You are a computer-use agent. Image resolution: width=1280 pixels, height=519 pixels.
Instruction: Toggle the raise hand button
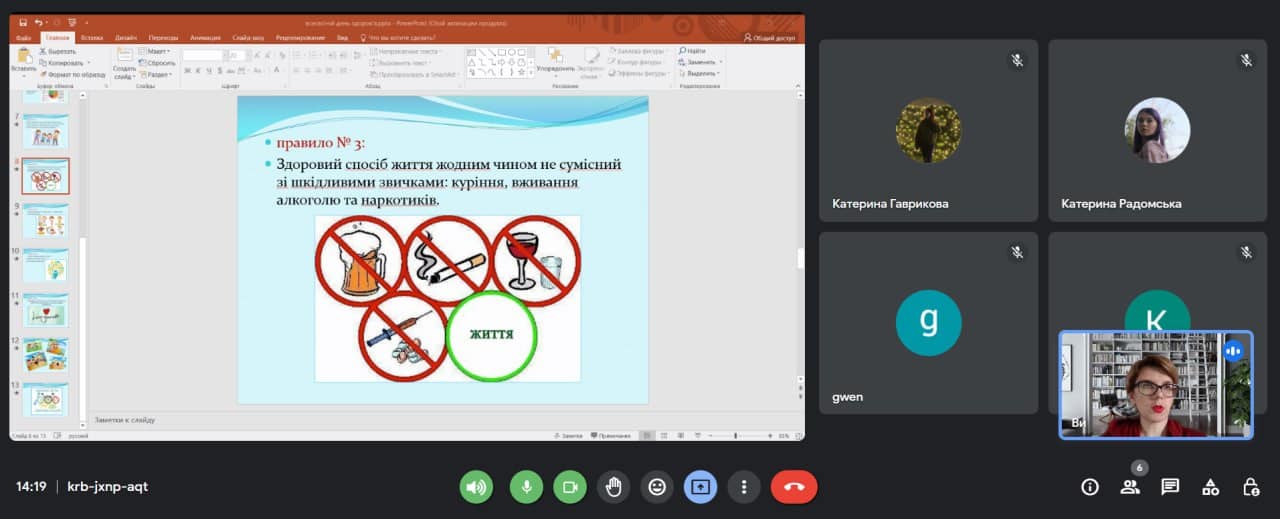[613, 487]
